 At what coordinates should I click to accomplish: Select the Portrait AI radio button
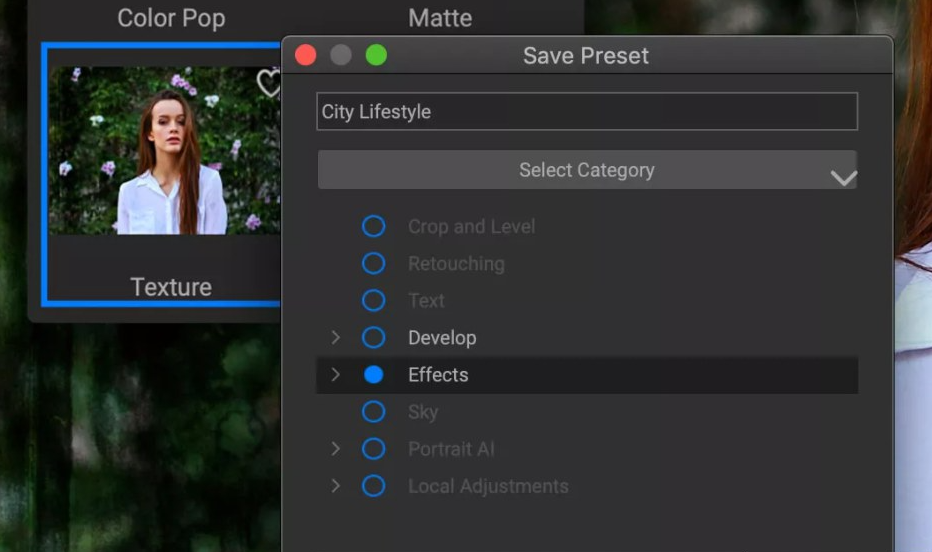pos(373,449)
